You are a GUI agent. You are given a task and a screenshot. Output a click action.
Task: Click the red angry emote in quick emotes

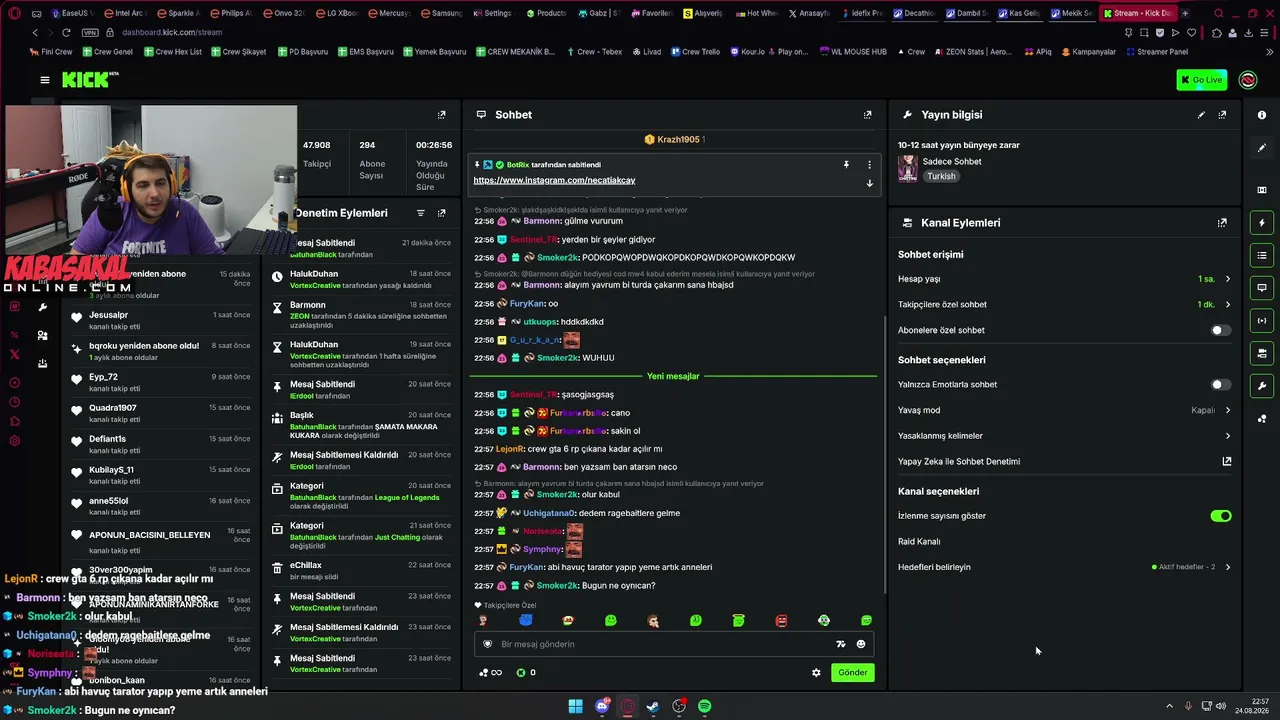pos(781,621)
